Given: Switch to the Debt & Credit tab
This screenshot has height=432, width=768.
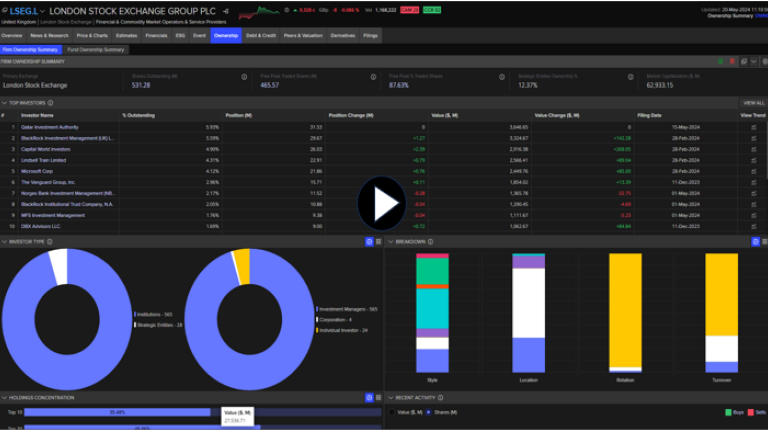Looking at the screenshot, I should pos(260,35).
